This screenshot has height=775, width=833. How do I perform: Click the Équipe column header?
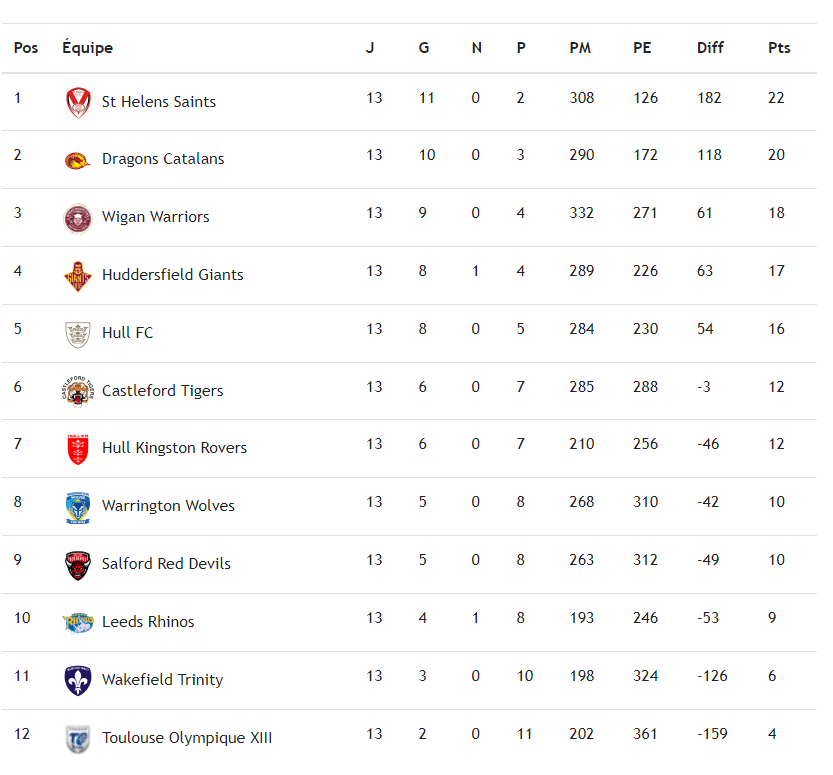point(87,48)
